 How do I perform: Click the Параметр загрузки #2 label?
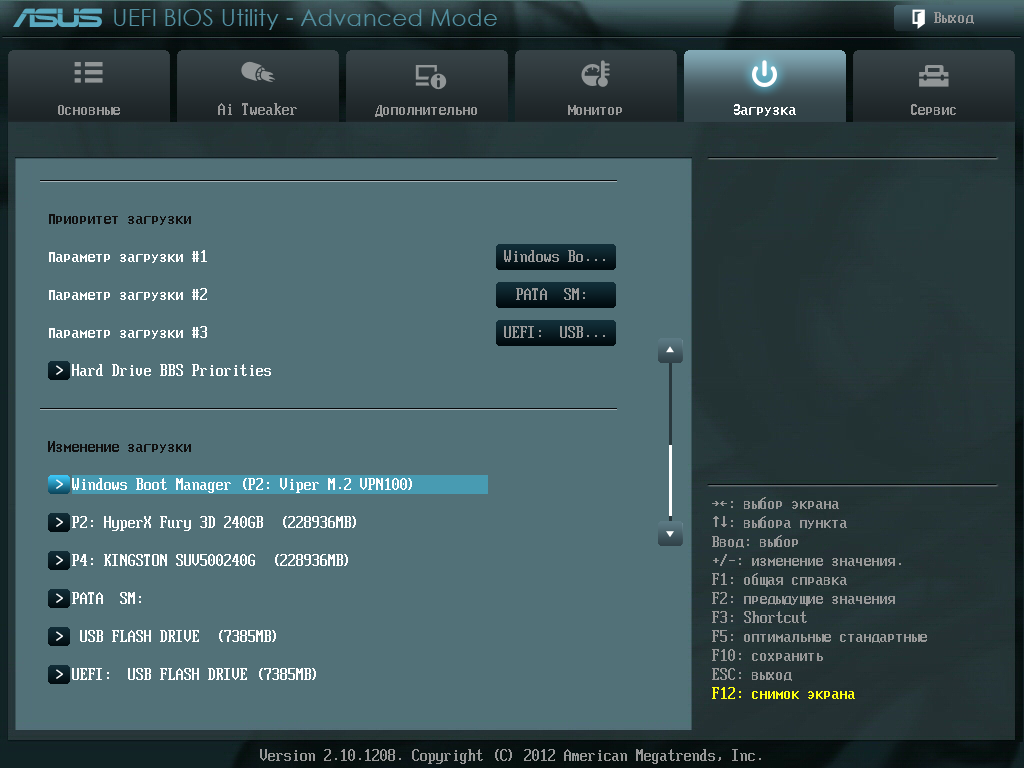point(128,295)
